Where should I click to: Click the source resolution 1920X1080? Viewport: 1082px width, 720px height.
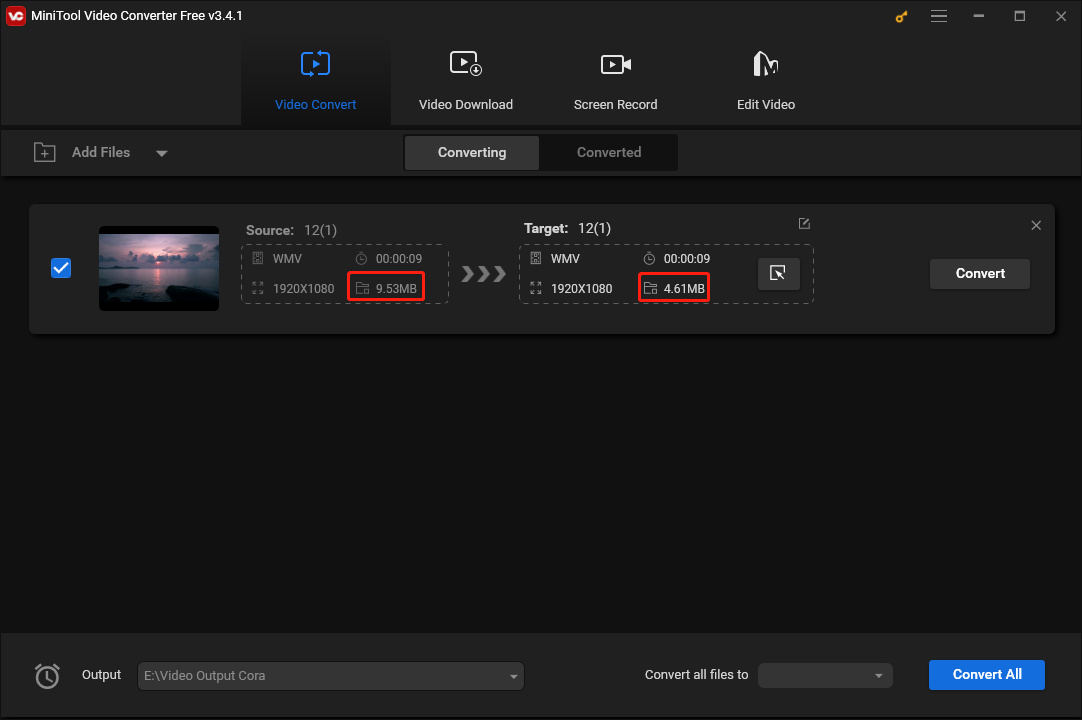point(303,289)
